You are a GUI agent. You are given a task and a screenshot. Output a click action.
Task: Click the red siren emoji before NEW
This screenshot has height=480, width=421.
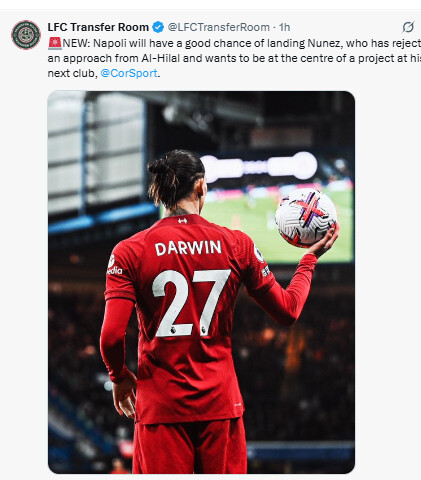(x=55, y=43)
